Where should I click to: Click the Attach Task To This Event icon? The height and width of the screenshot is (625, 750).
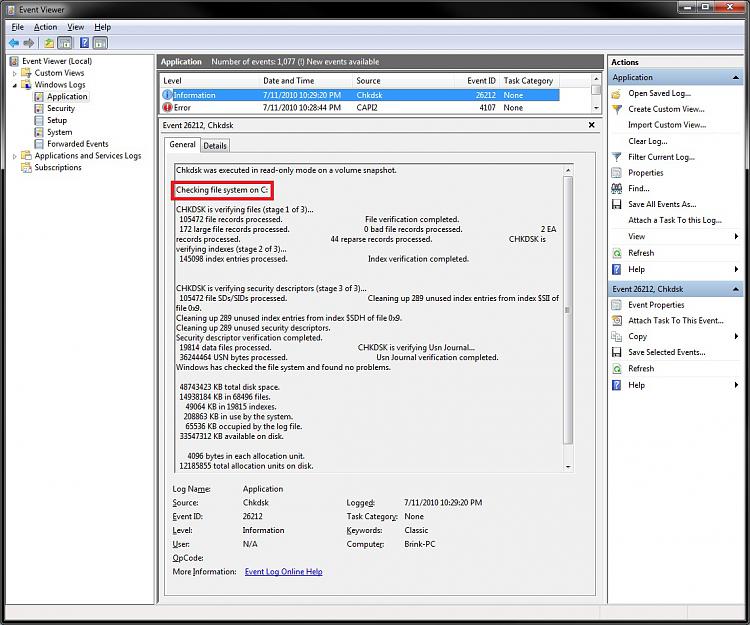coord(617,321)
